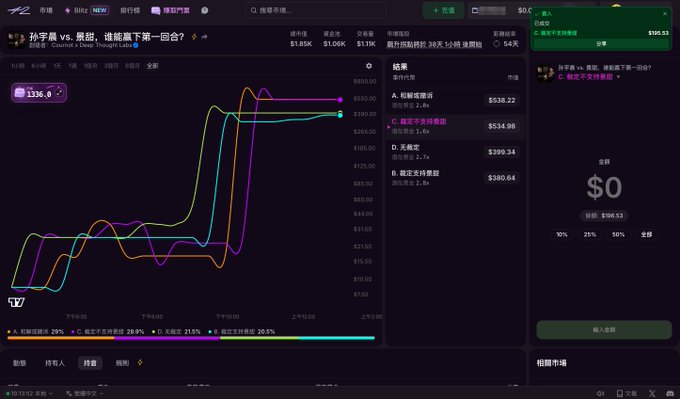Viewport: 680px width, 399px height.
Task: Click the TradingView logo at the chart's lower-left
Action: coord(16,302)
